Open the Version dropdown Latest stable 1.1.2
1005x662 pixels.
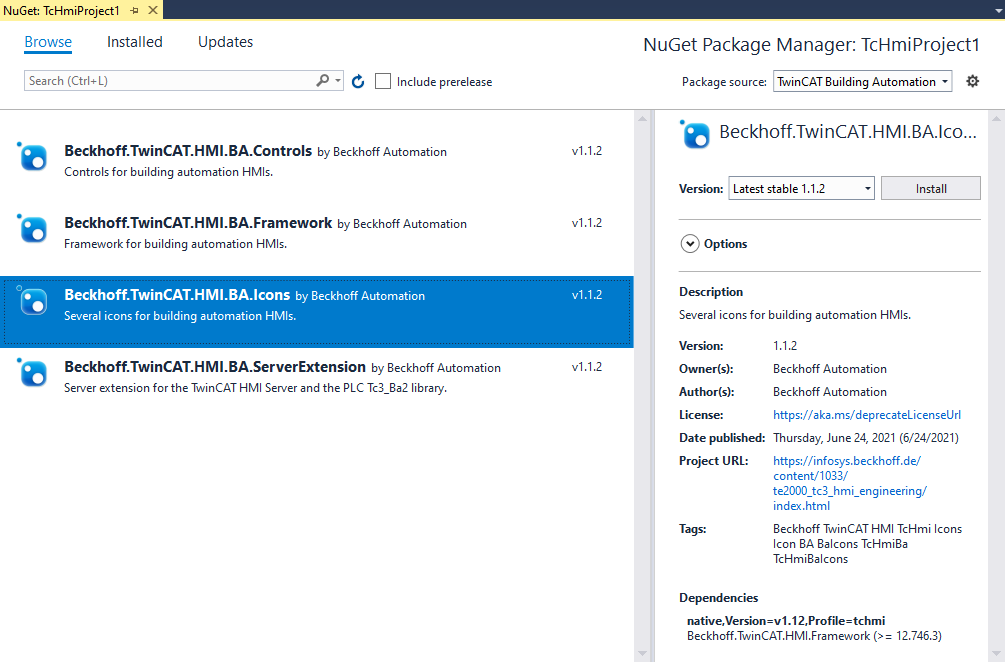801,188
